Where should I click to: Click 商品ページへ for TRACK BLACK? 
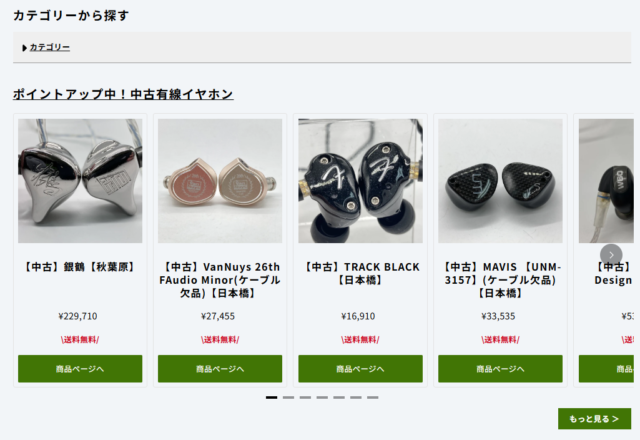(x=360, y=369)
